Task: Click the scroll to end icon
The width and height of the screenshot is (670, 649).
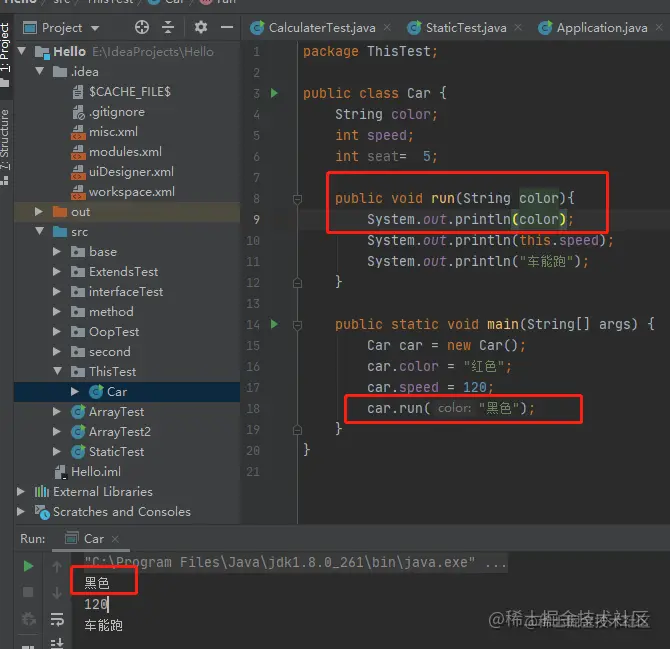Action: 57,643
